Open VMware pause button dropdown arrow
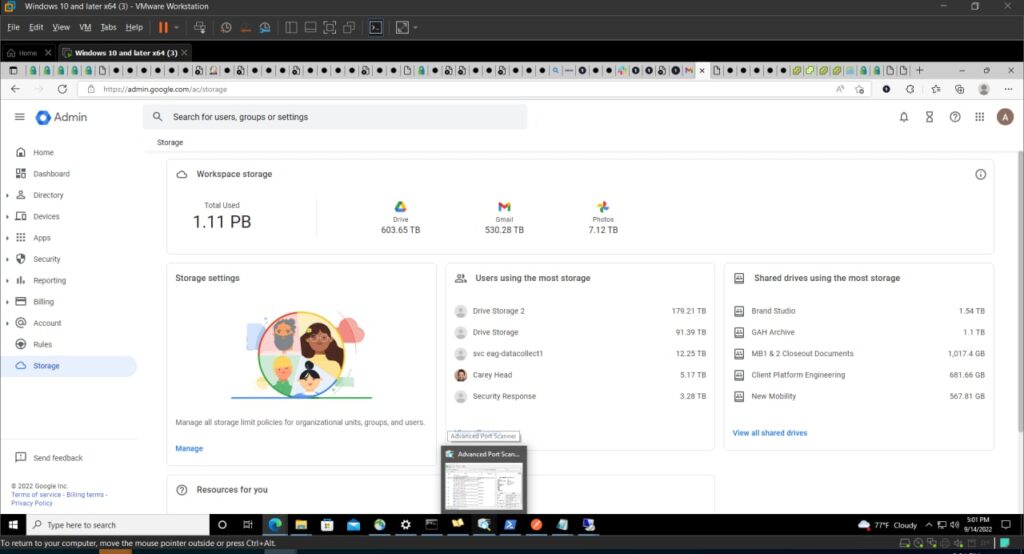1024x554 pixels. (x=176, y=27)
